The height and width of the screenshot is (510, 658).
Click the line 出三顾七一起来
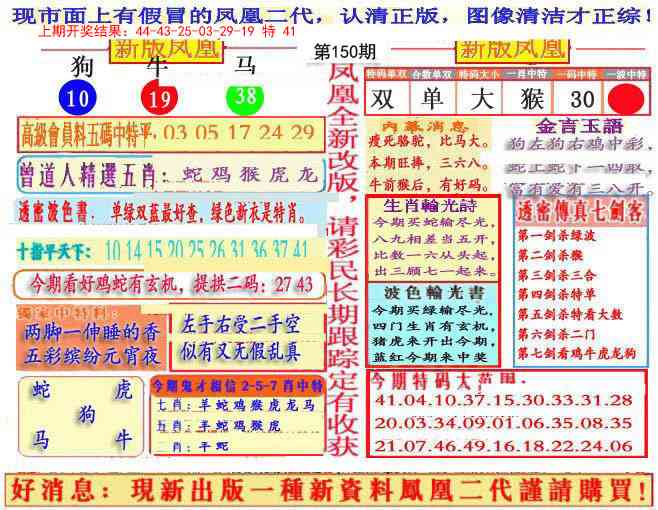point(435,271)
